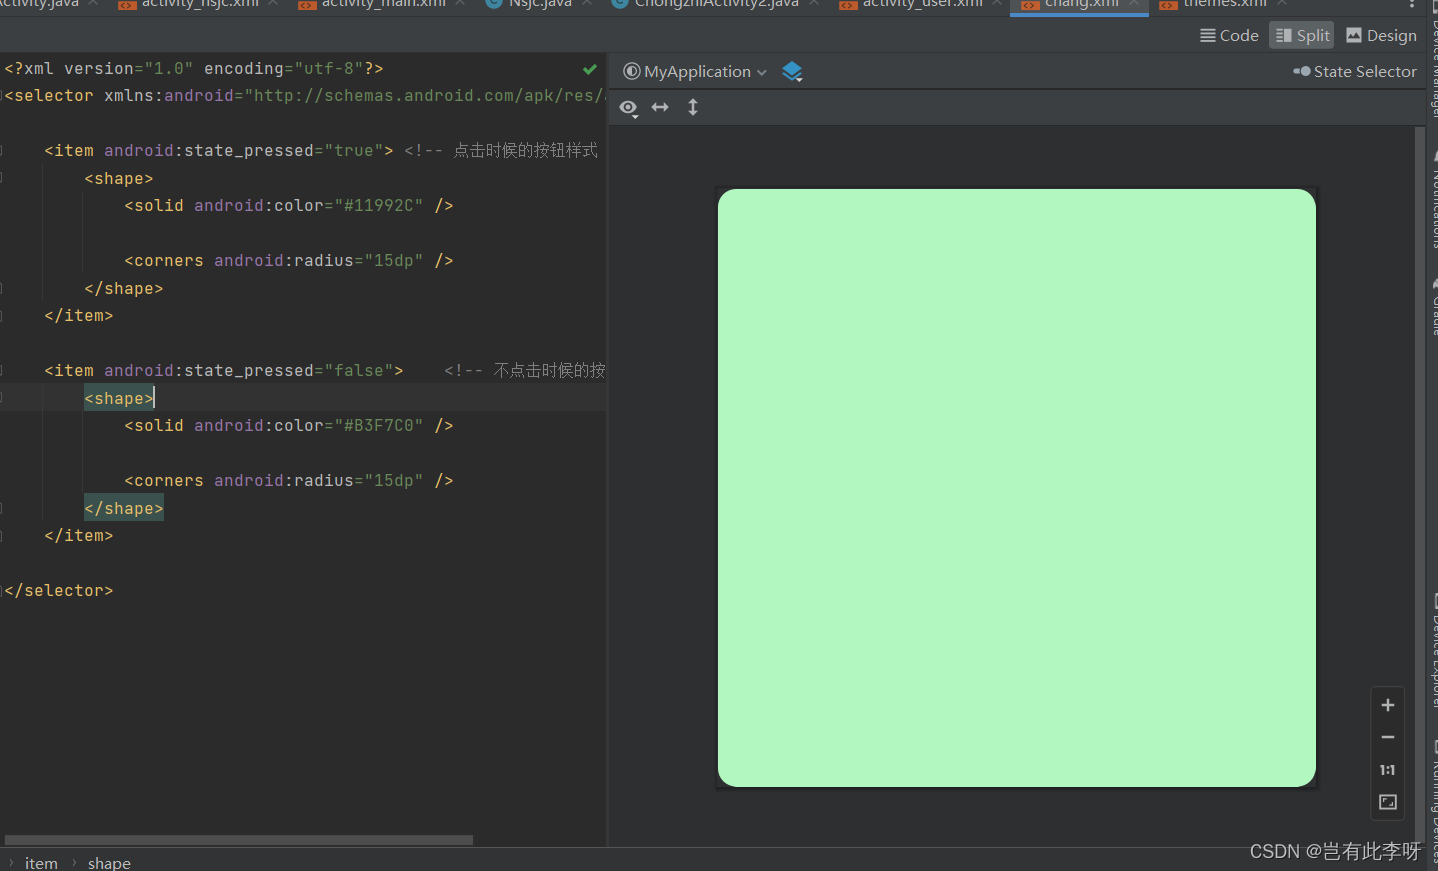Switch to Design view mode
Viewport: 1438px width, 871px height.
pos(1381,34)
